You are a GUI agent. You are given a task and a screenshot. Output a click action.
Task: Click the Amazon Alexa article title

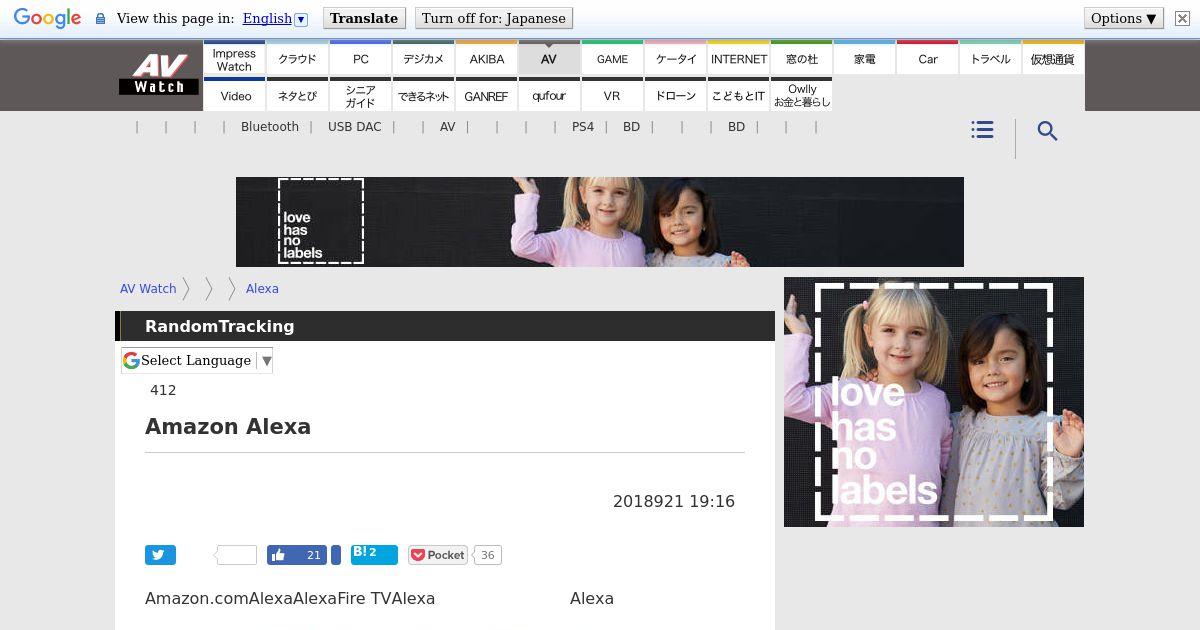click(228, 427)
